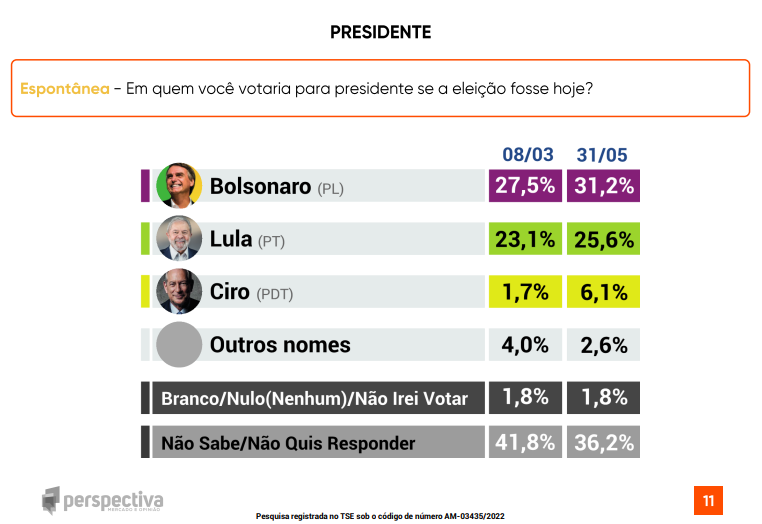This screenshot has height=524, width=762.
Task: Click the green color bar beside Lula
Action: pos(145,239)
